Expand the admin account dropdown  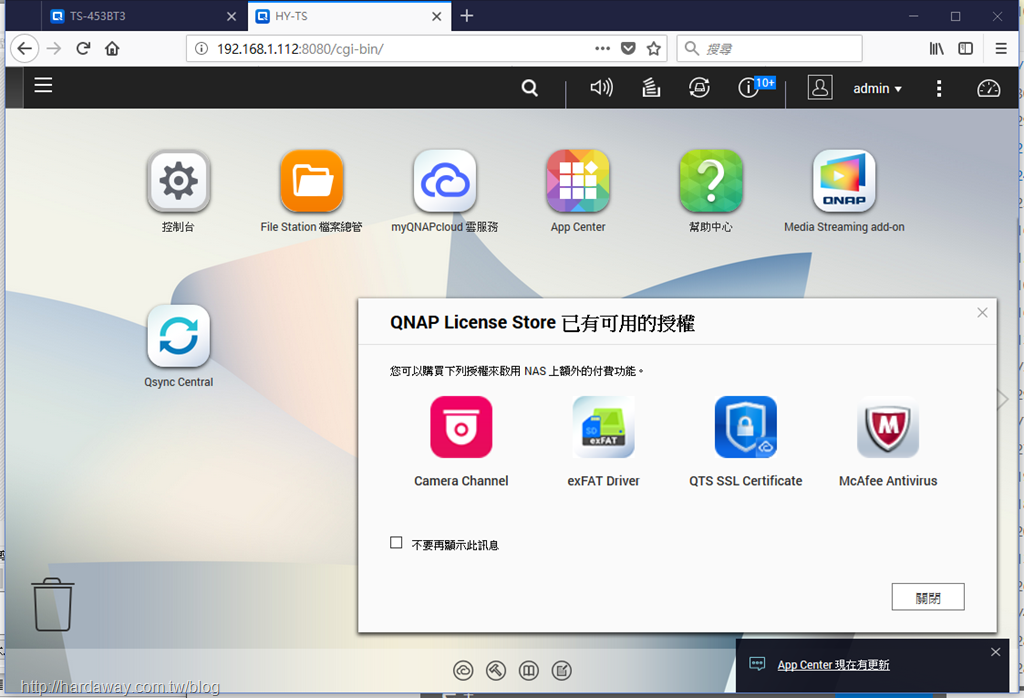coord(877,88)
